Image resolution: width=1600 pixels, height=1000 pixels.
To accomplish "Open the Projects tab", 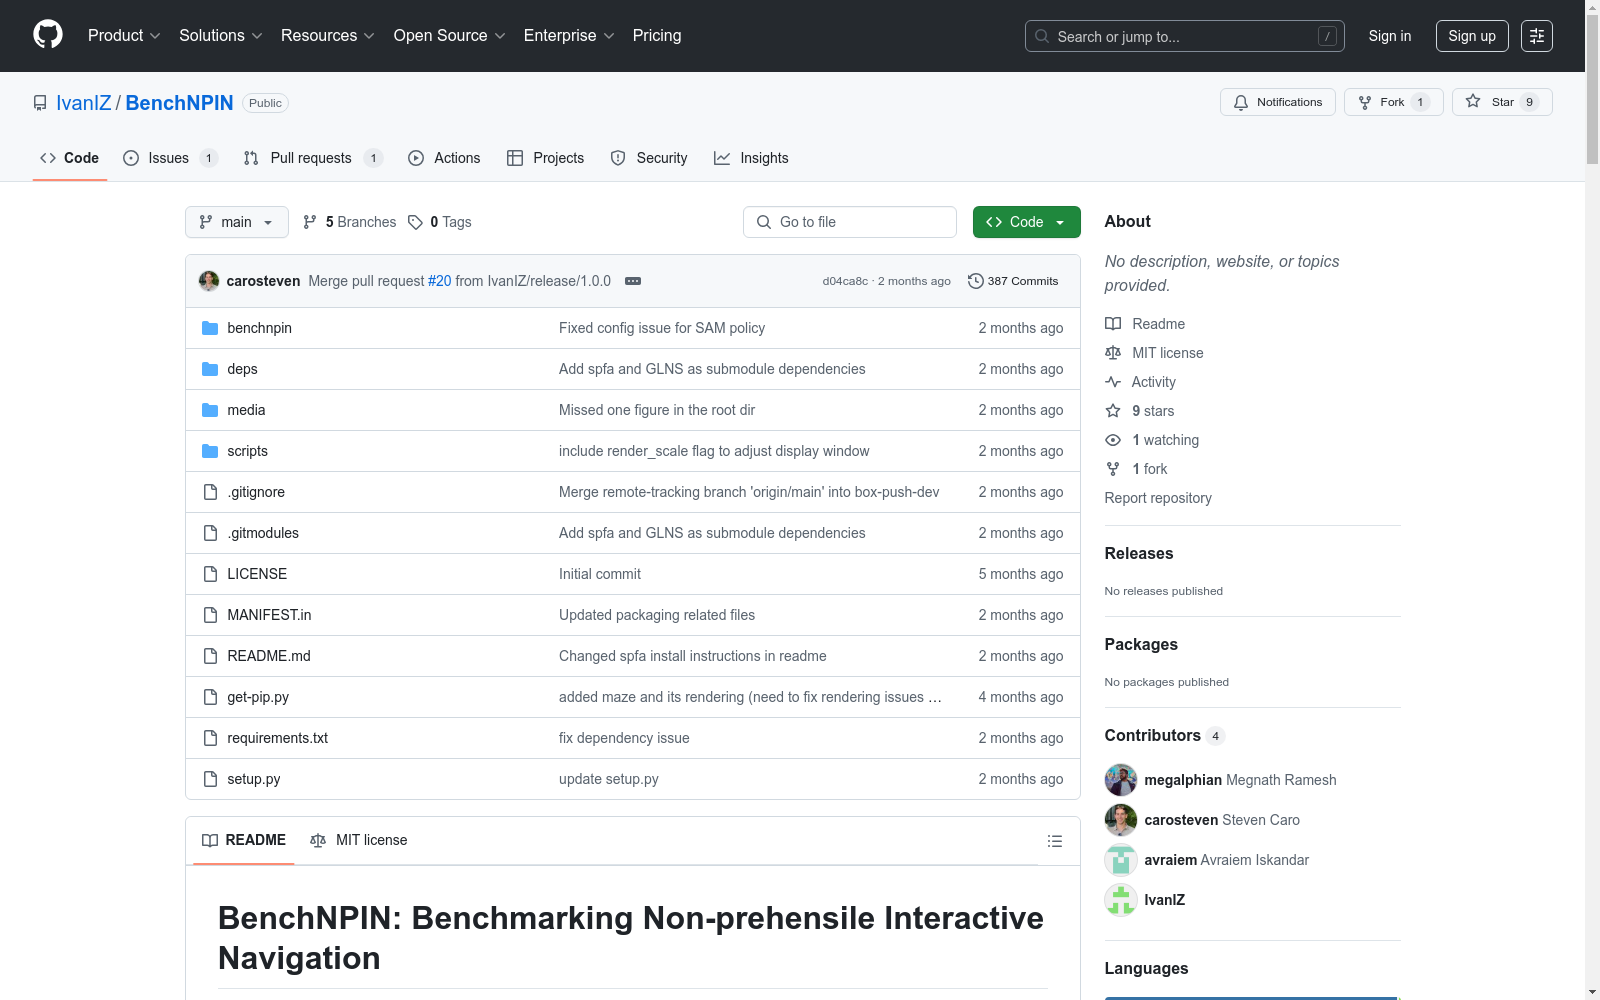I will [546, 158].
